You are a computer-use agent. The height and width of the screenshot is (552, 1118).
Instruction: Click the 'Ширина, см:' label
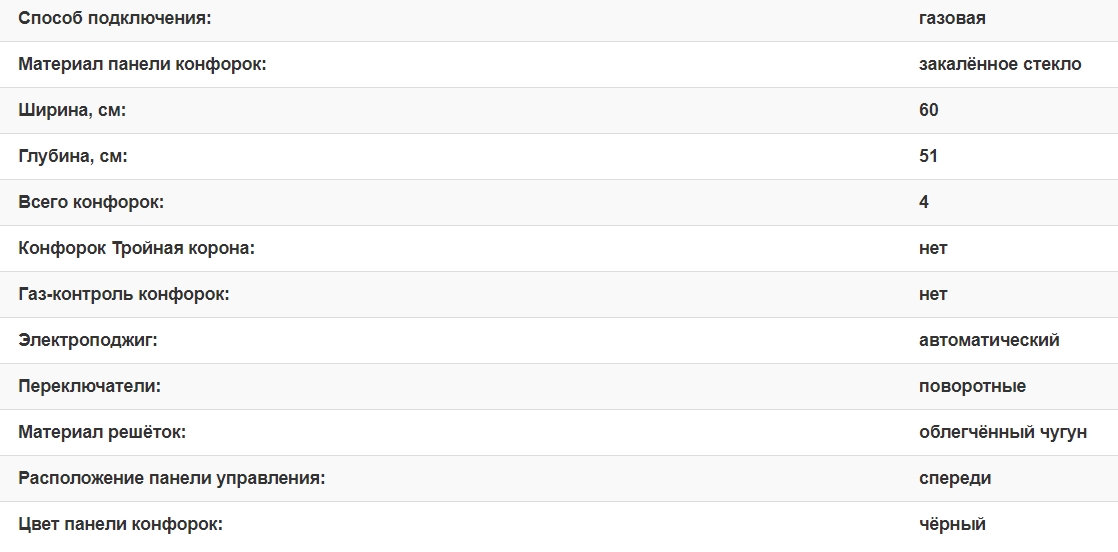pos(72,110)
